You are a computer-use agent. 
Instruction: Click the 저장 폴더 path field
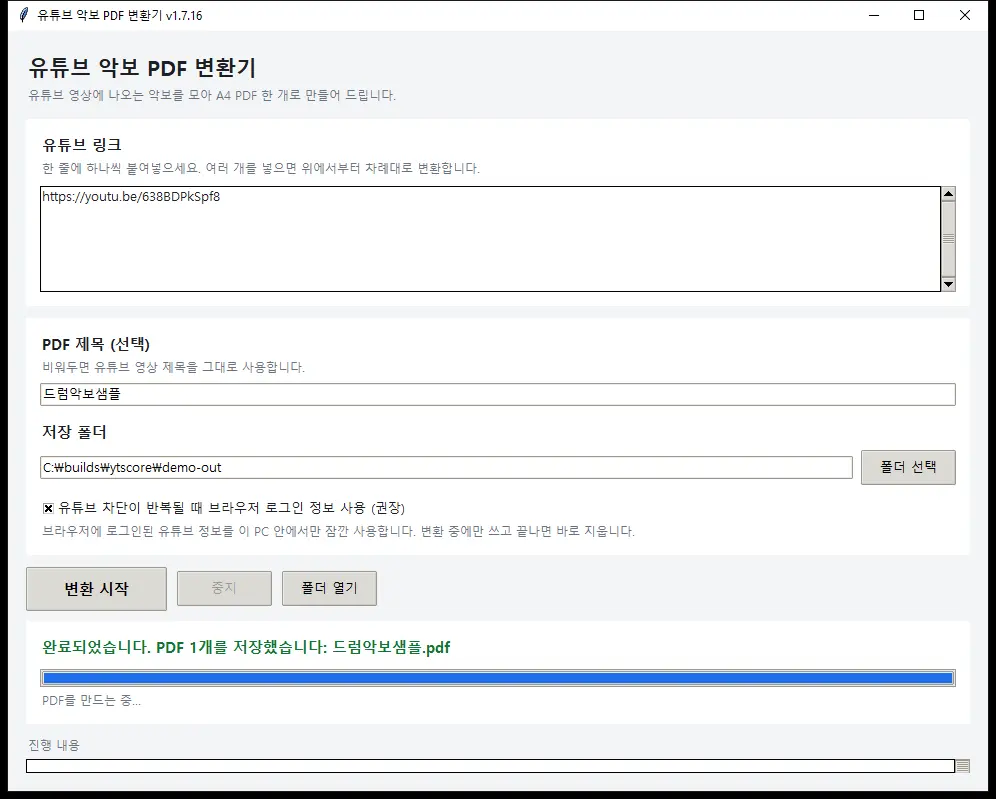[x=446, y=467]
